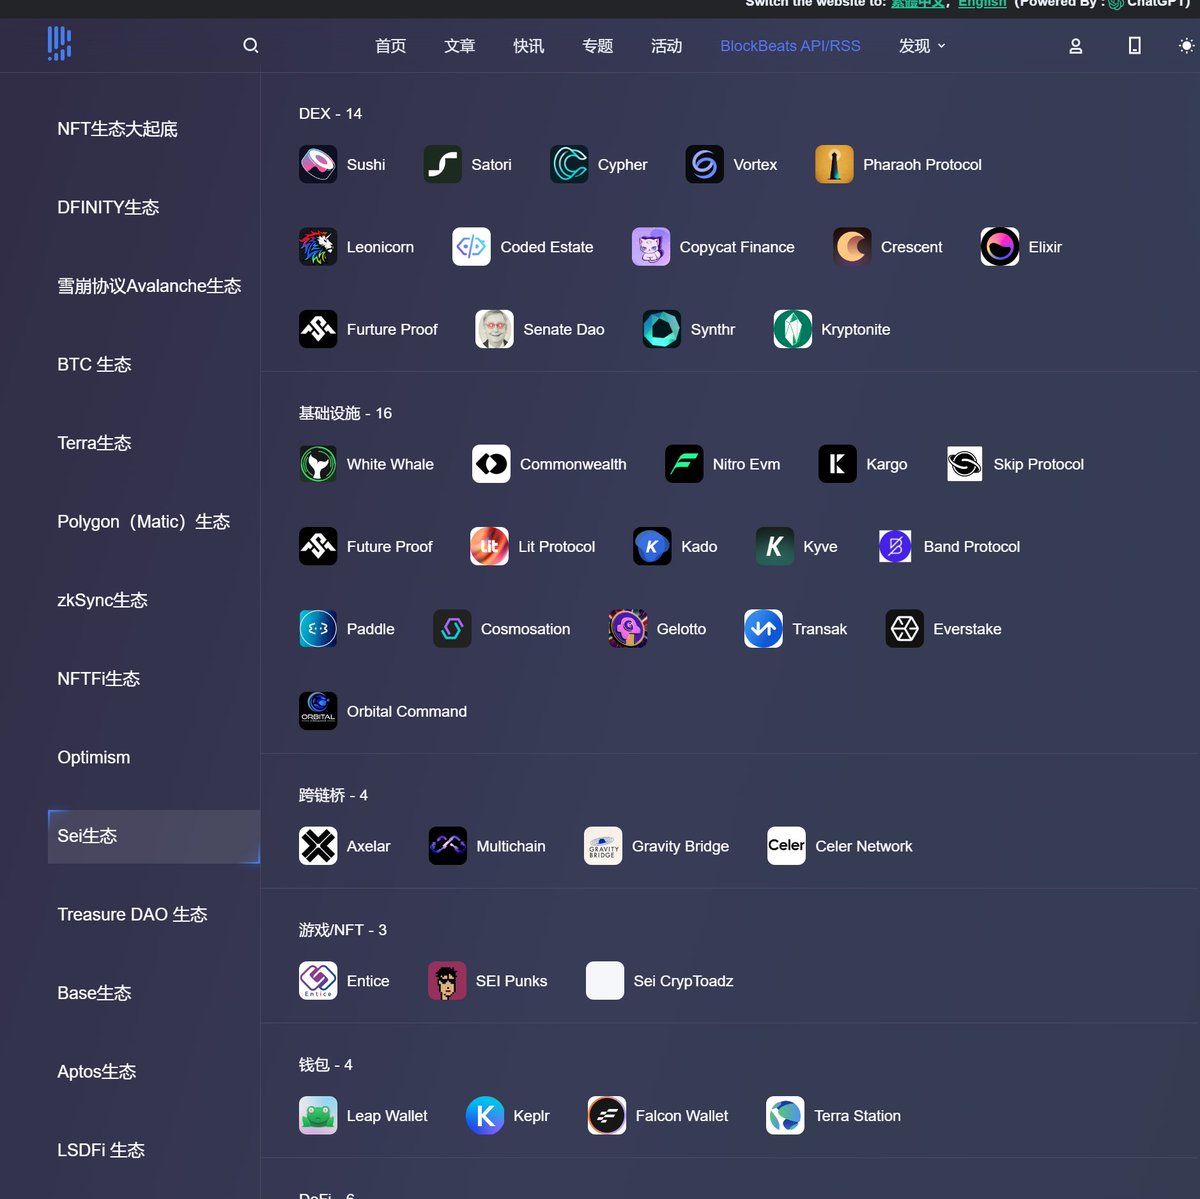1200x1199 pixels.
Task: Click the Axelar bridge icon
Action: [x=318, y=846]
